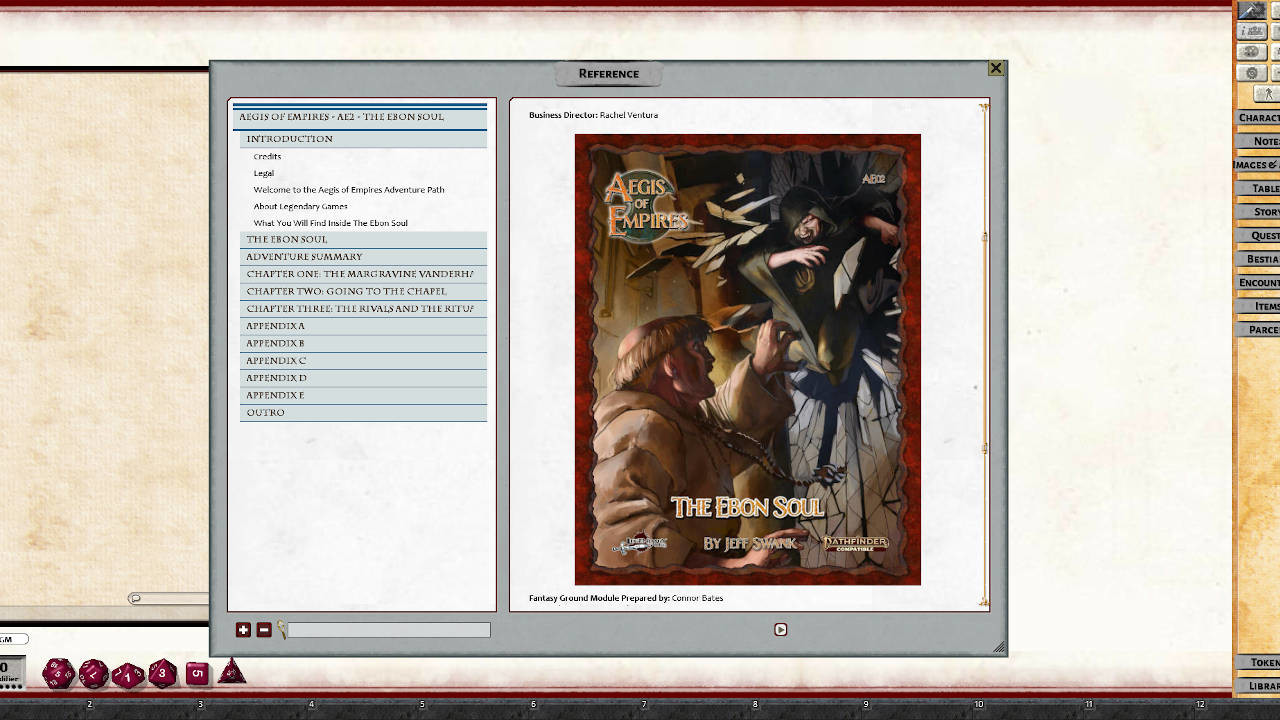Roll the d8 die showing 3
The width and height of the screenshot is (1280, 720).
(x=162, y=672)
